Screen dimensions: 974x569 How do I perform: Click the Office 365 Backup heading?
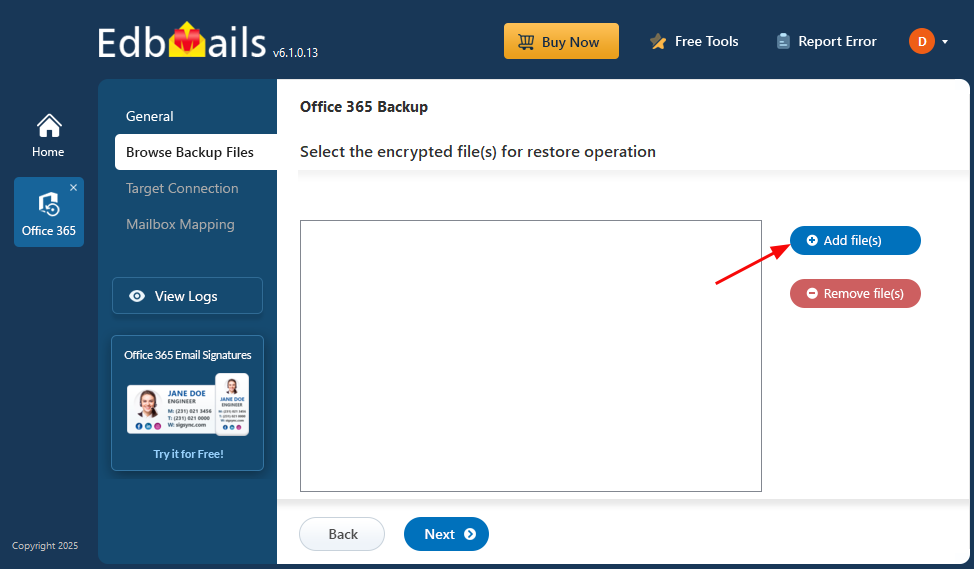[364, 107]
